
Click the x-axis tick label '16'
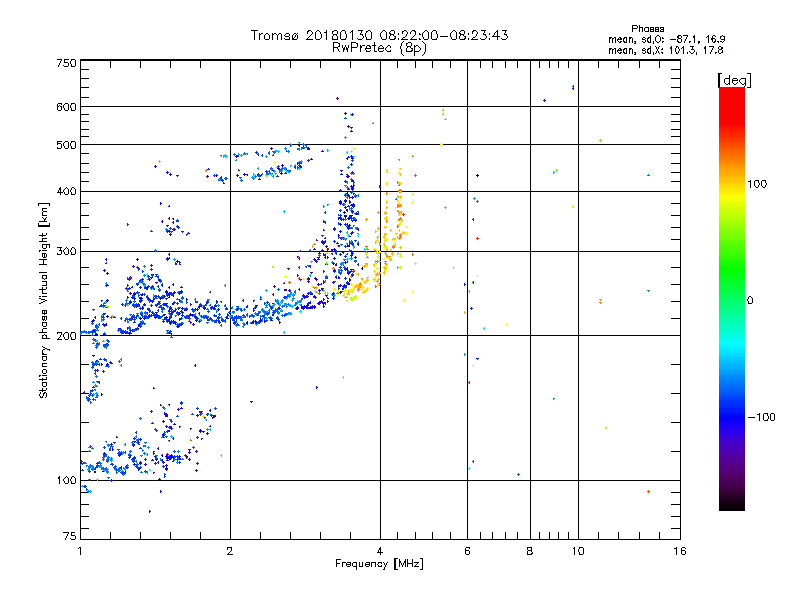point(680,551)
